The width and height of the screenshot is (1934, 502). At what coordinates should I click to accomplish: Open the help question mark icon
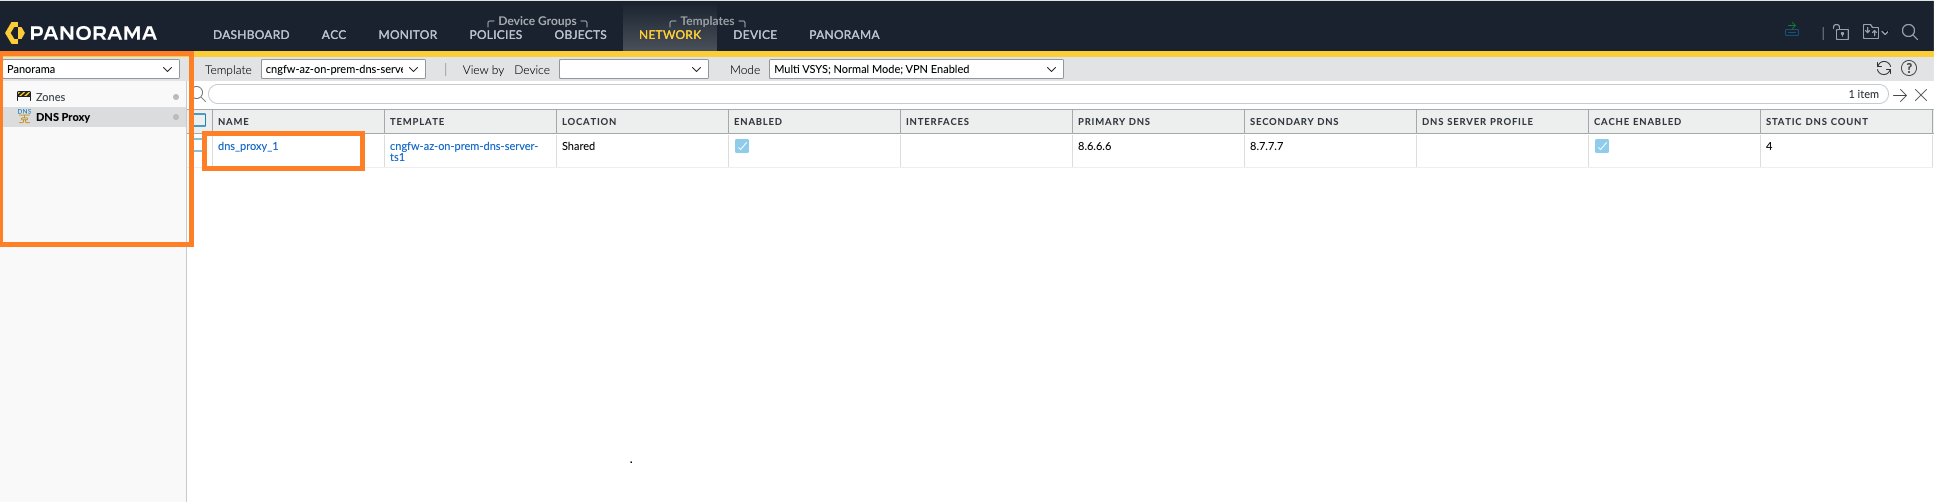coord(1909,68)
